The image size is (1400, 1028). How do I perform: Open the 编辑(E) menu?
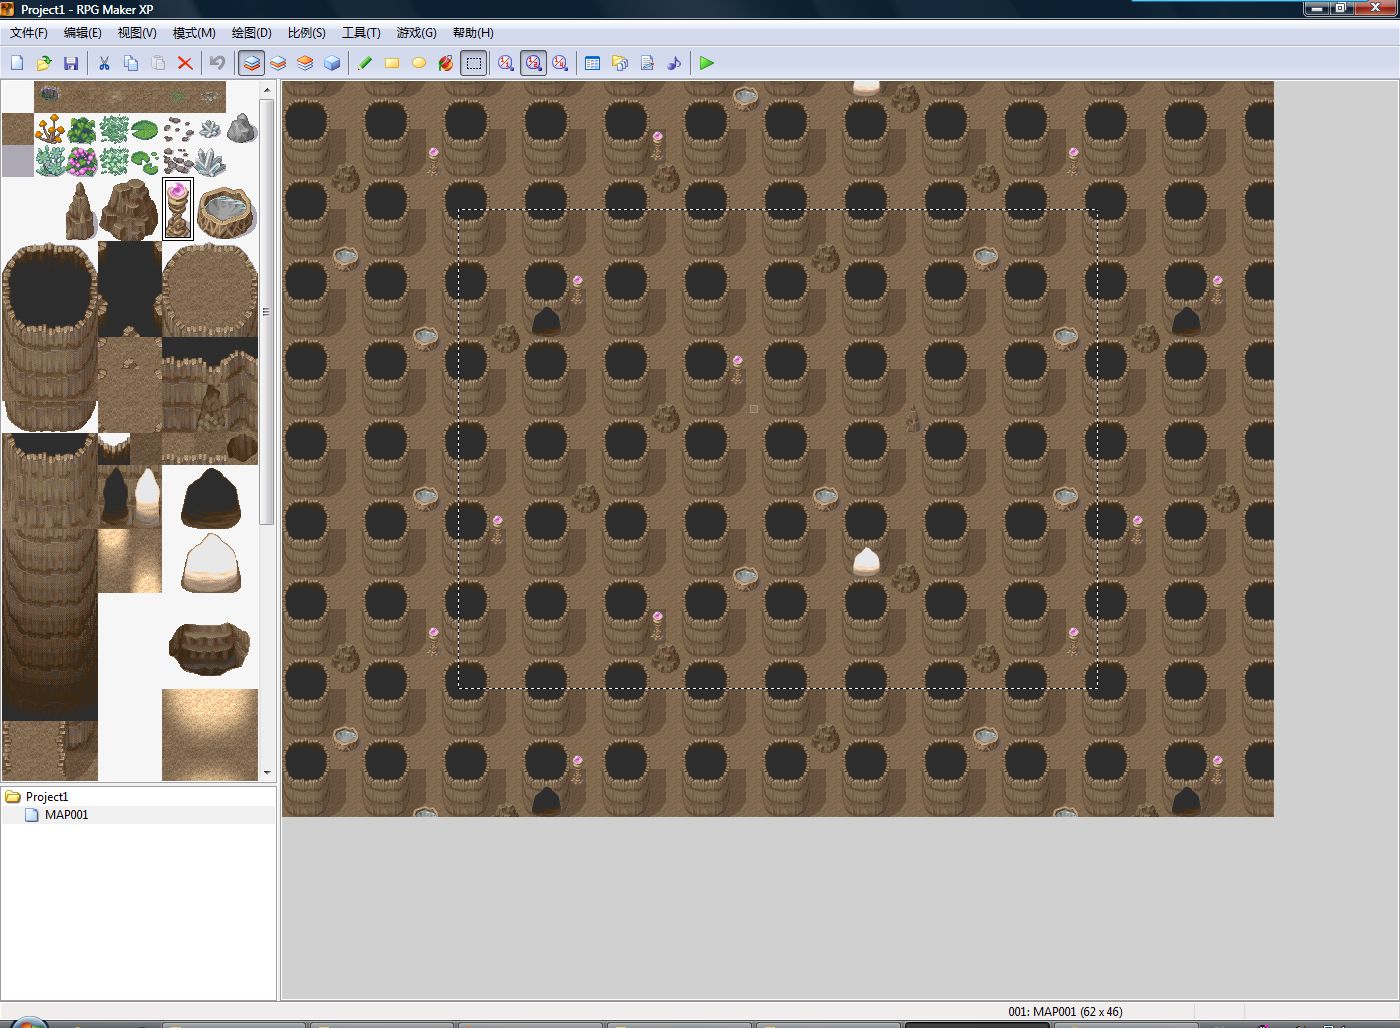(x=83, y=33)
